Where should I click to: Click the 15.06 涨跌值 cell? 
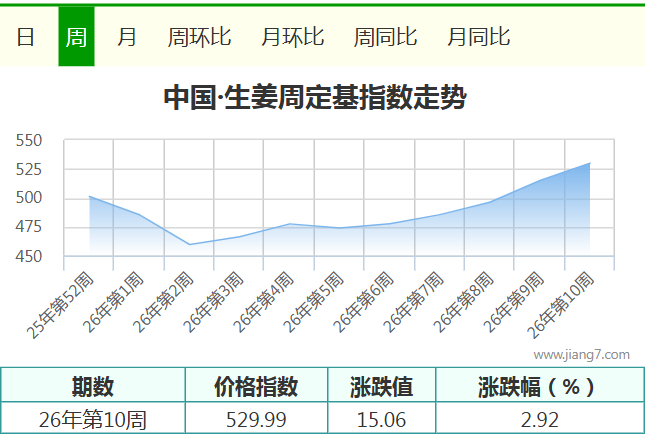(x=381, y=419)
